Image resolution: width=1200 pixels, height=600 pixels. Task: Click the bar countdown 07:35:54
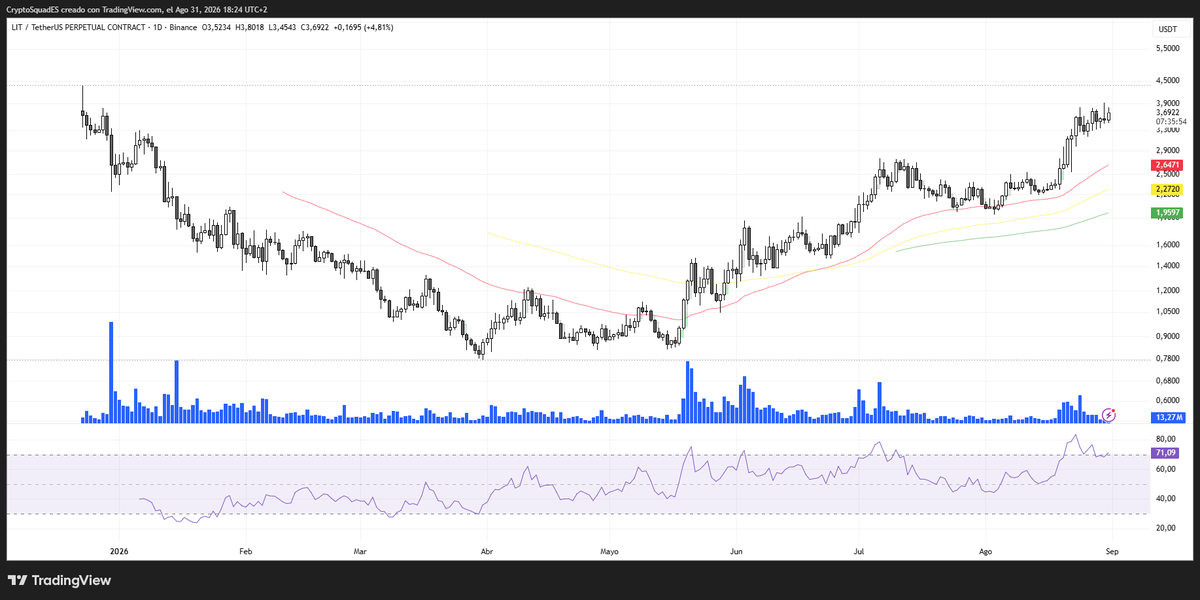tap(1170, 121)
